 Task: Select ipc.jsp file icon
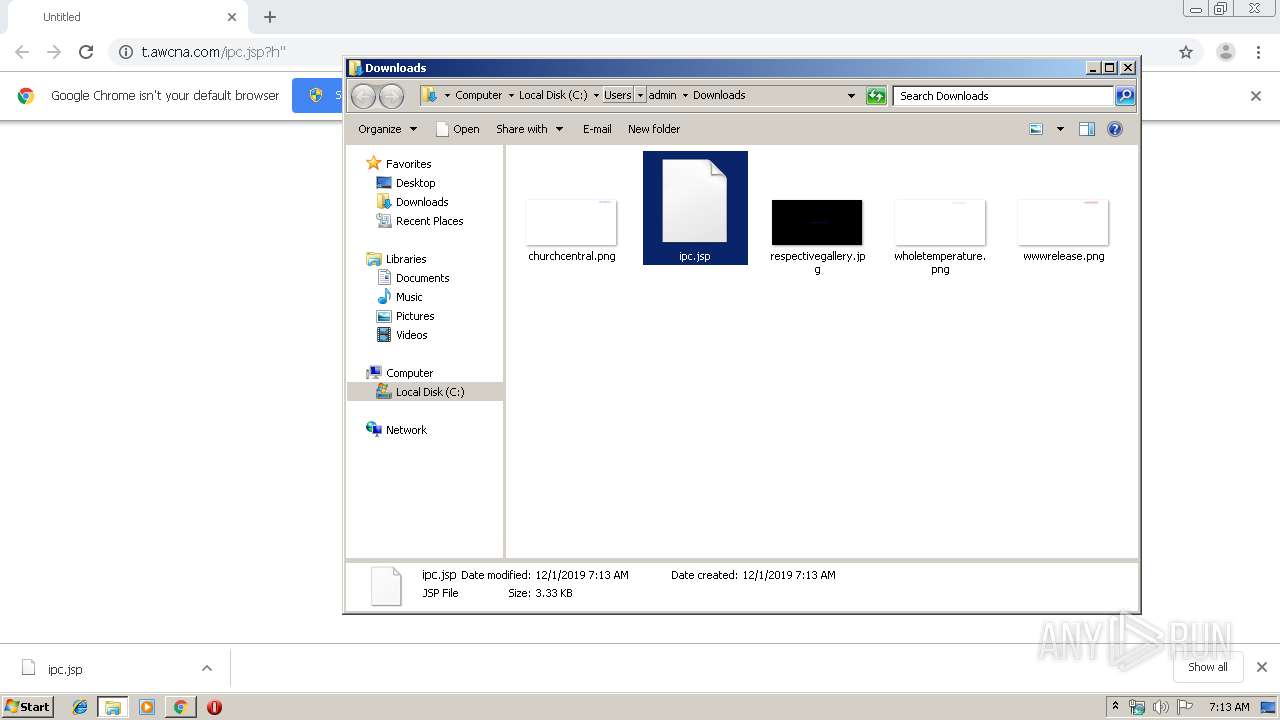(x=695, y=208)
